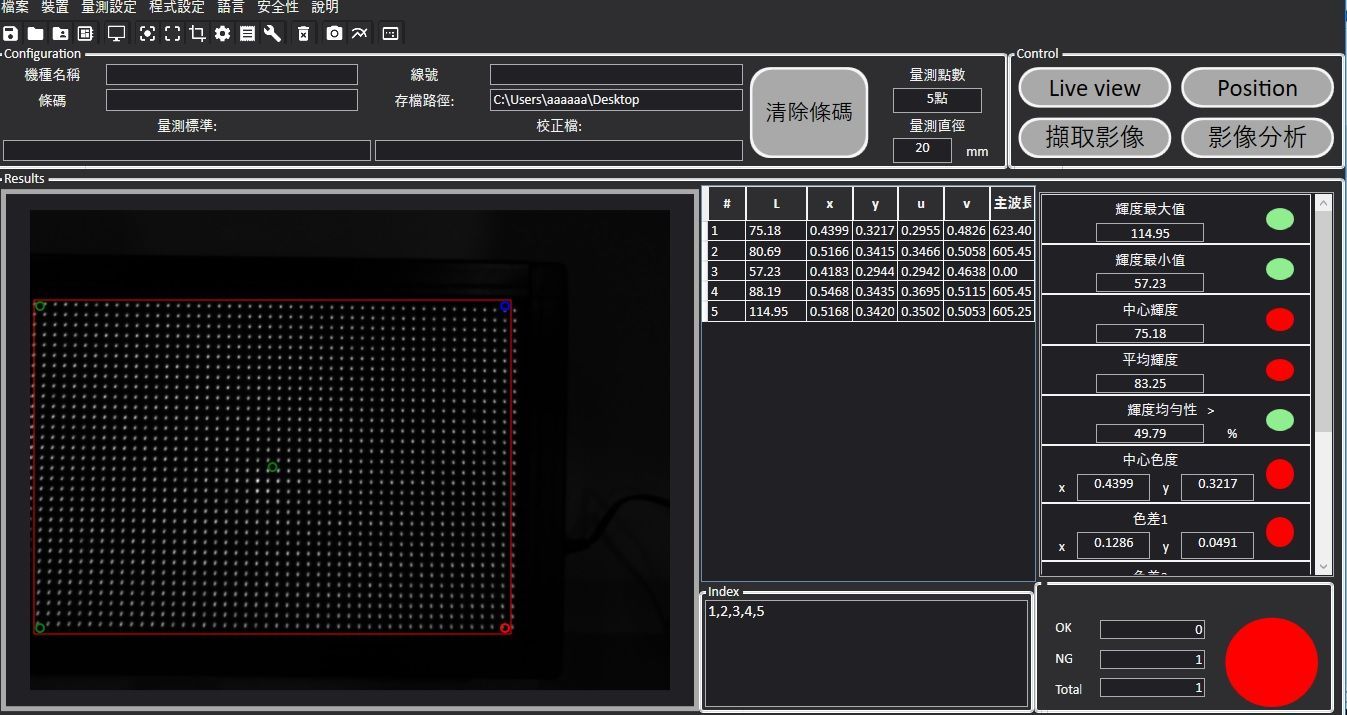The width and height of the screenshot is (1347, 715).
Task: Click the open folder toolbar icon
Action: pos(35,34)
